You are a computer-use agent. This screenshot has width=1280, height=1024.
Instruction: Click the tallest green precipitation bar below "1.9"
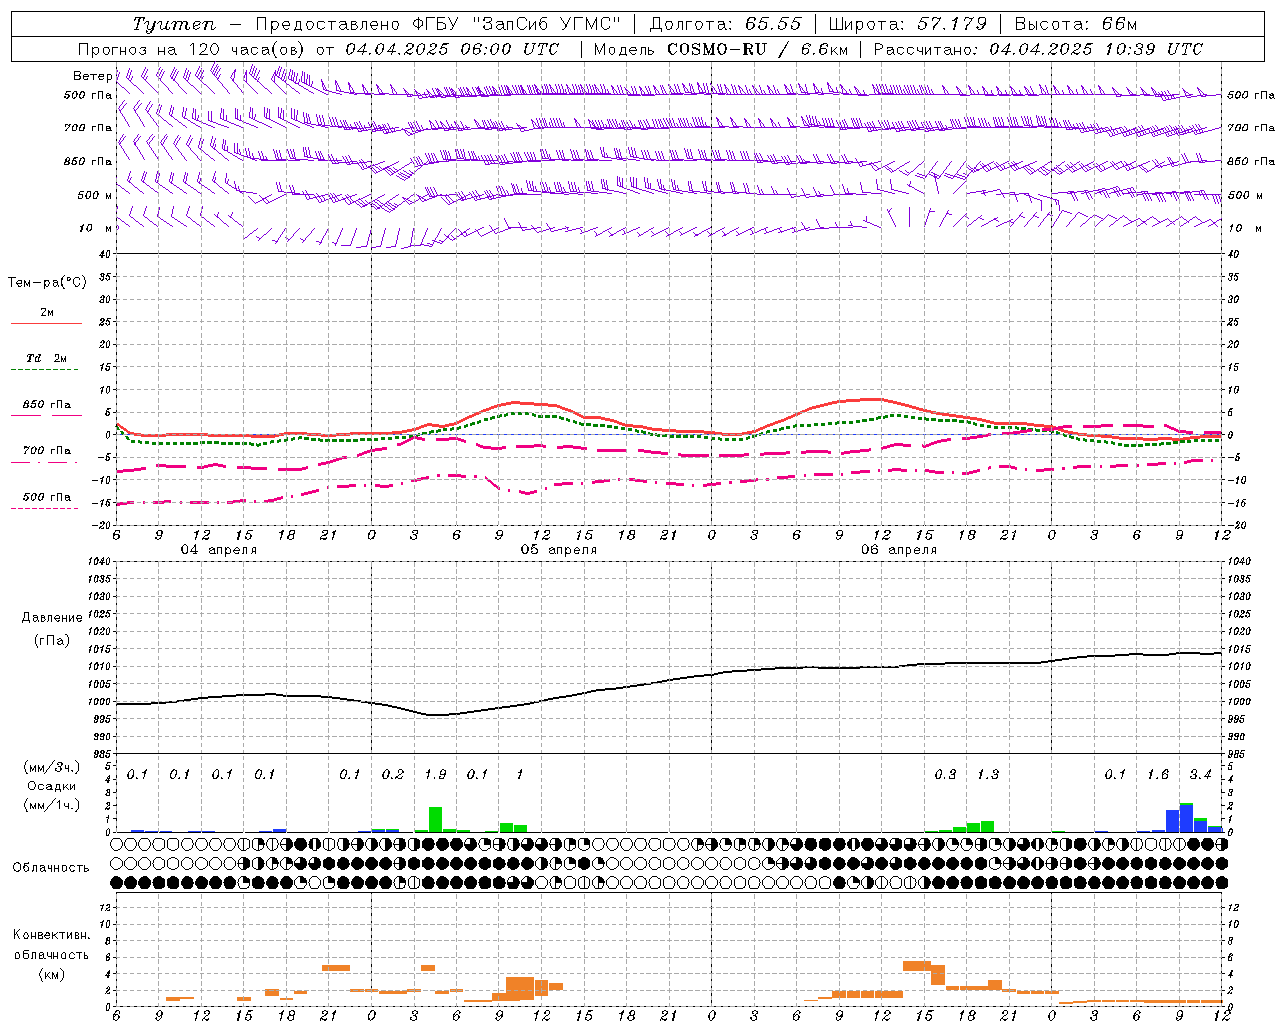(x=435, y=819)
